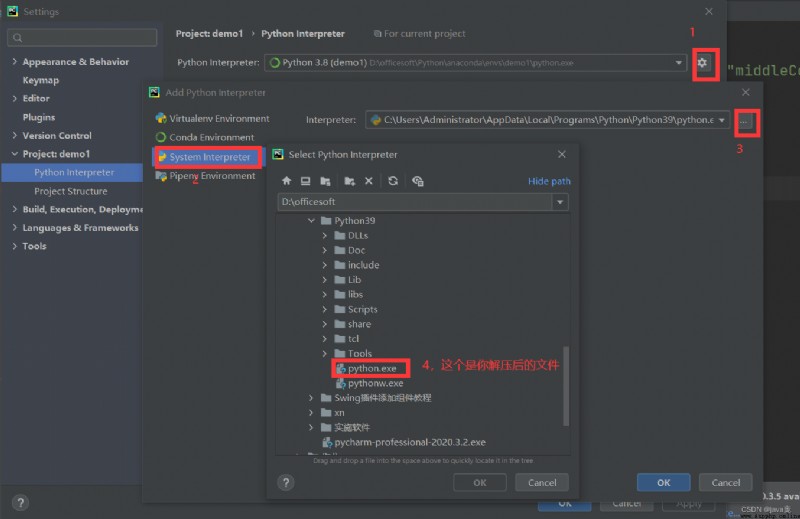Collapse Project: demo1 section
Viewport: 800px width, 519px height.
14,154
